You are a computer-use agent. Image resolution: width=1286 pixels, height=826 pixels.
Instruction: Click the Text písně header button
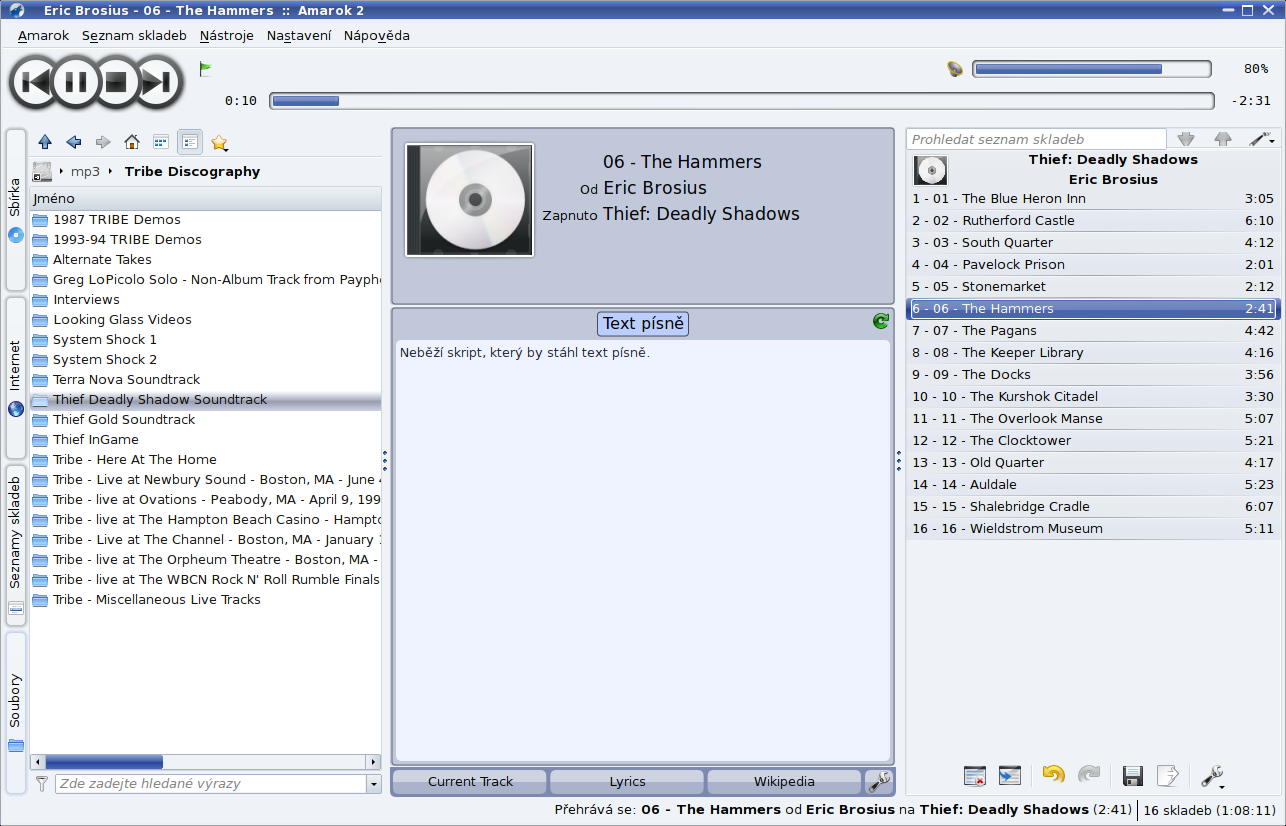(x=643, y=323)
